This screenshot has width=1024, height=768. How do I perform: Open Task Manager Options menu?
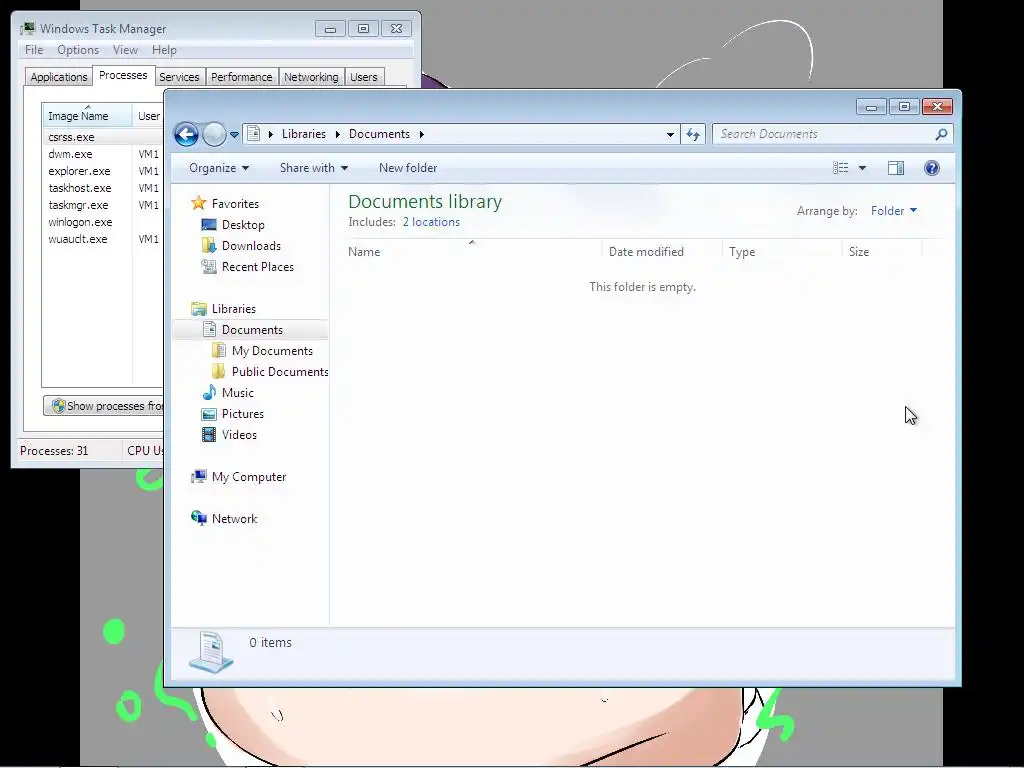[x=78, y=50]
